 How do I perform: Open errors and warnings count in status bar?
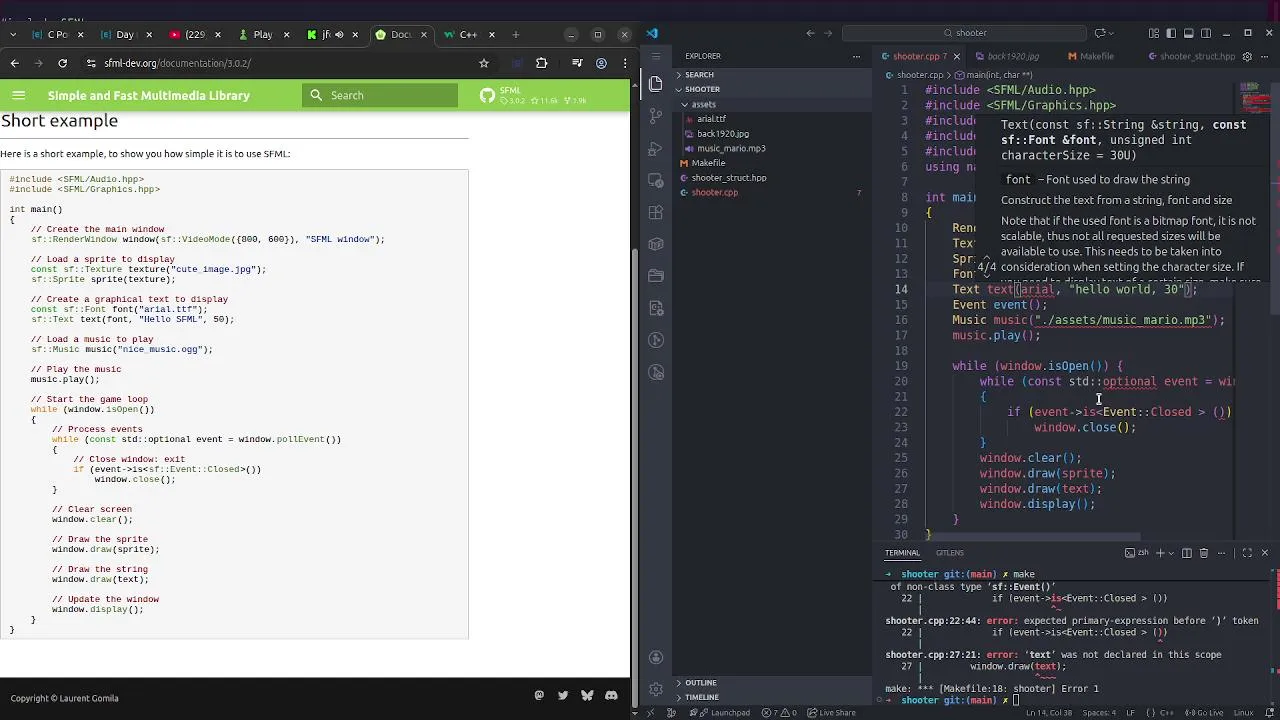tap(778, 713)
